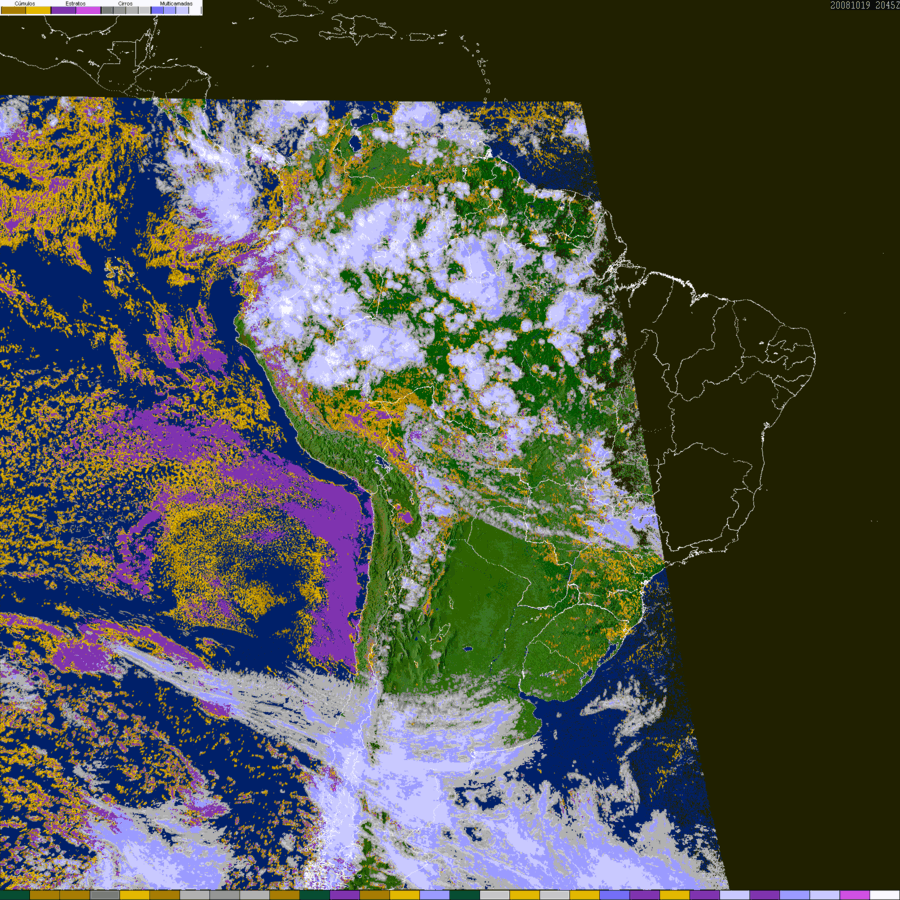
Task: Click the 'Cúmulos' legend label
Action: click(25, 3)
